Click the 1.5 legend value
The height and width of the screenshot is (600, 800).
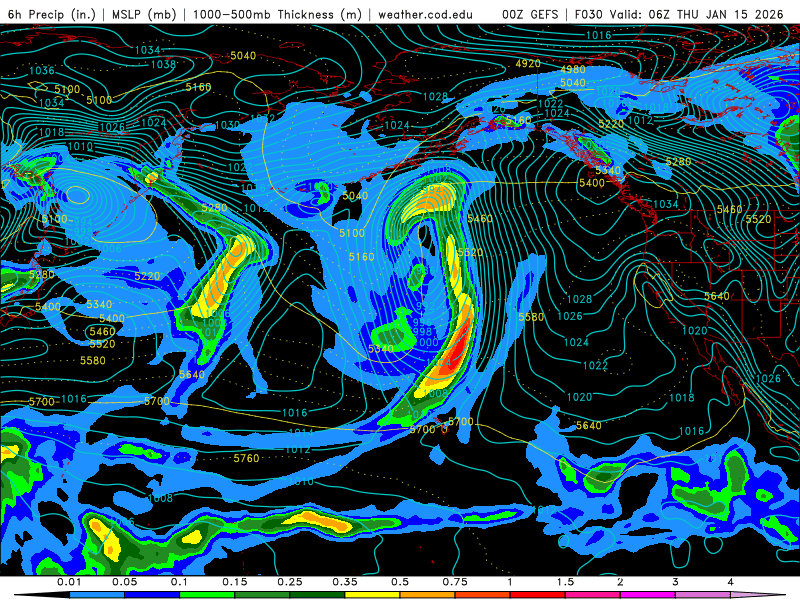pyautogui.click(x=565, y=582)
